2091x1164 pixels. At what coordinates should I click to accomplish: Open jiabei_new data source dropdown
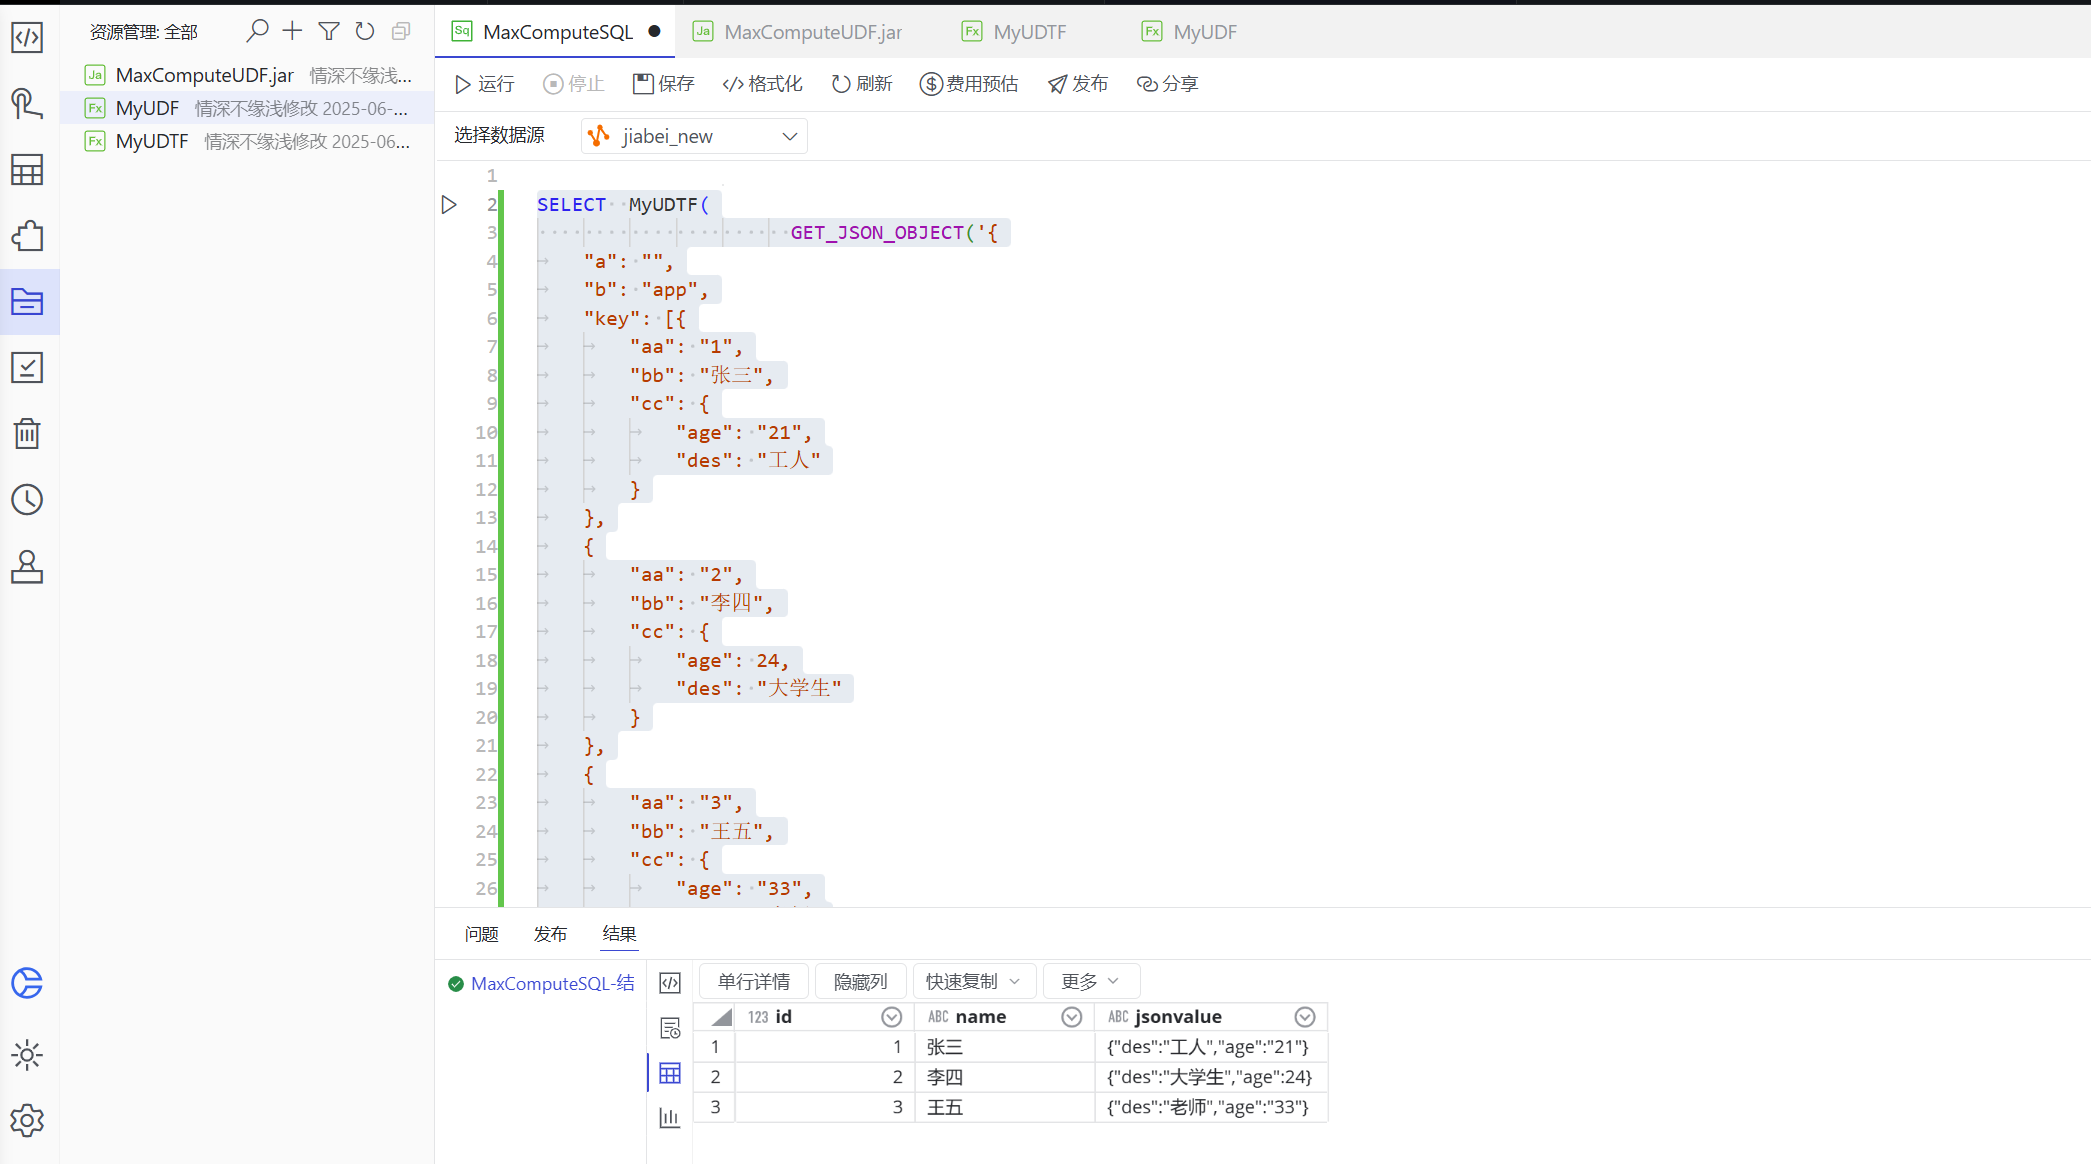(694, 136)
